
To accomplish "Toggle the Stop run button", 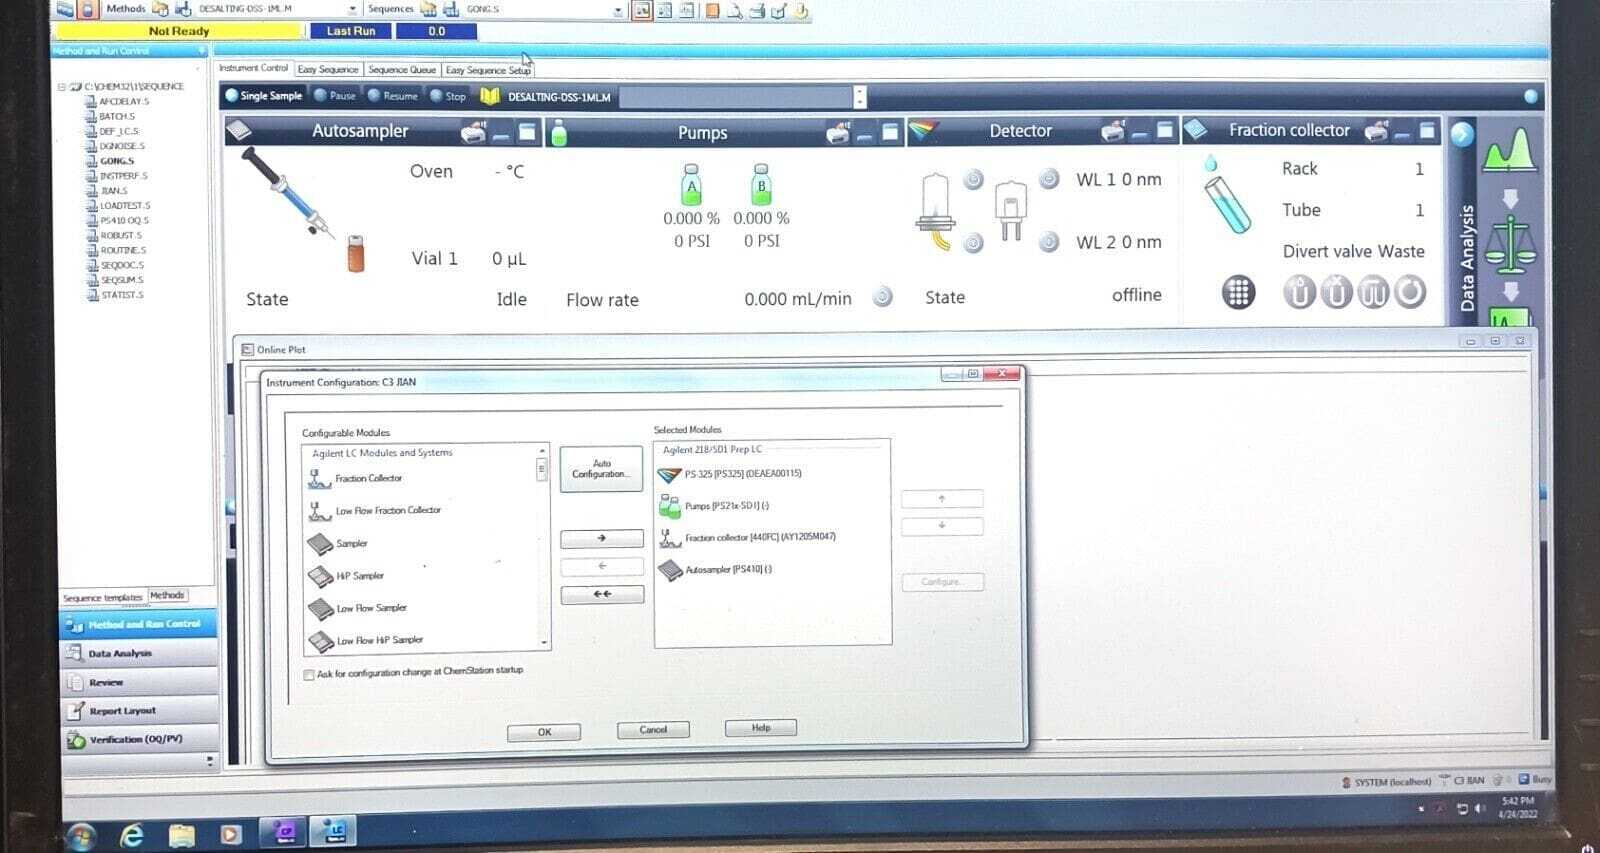I will [x=448, y=96].
